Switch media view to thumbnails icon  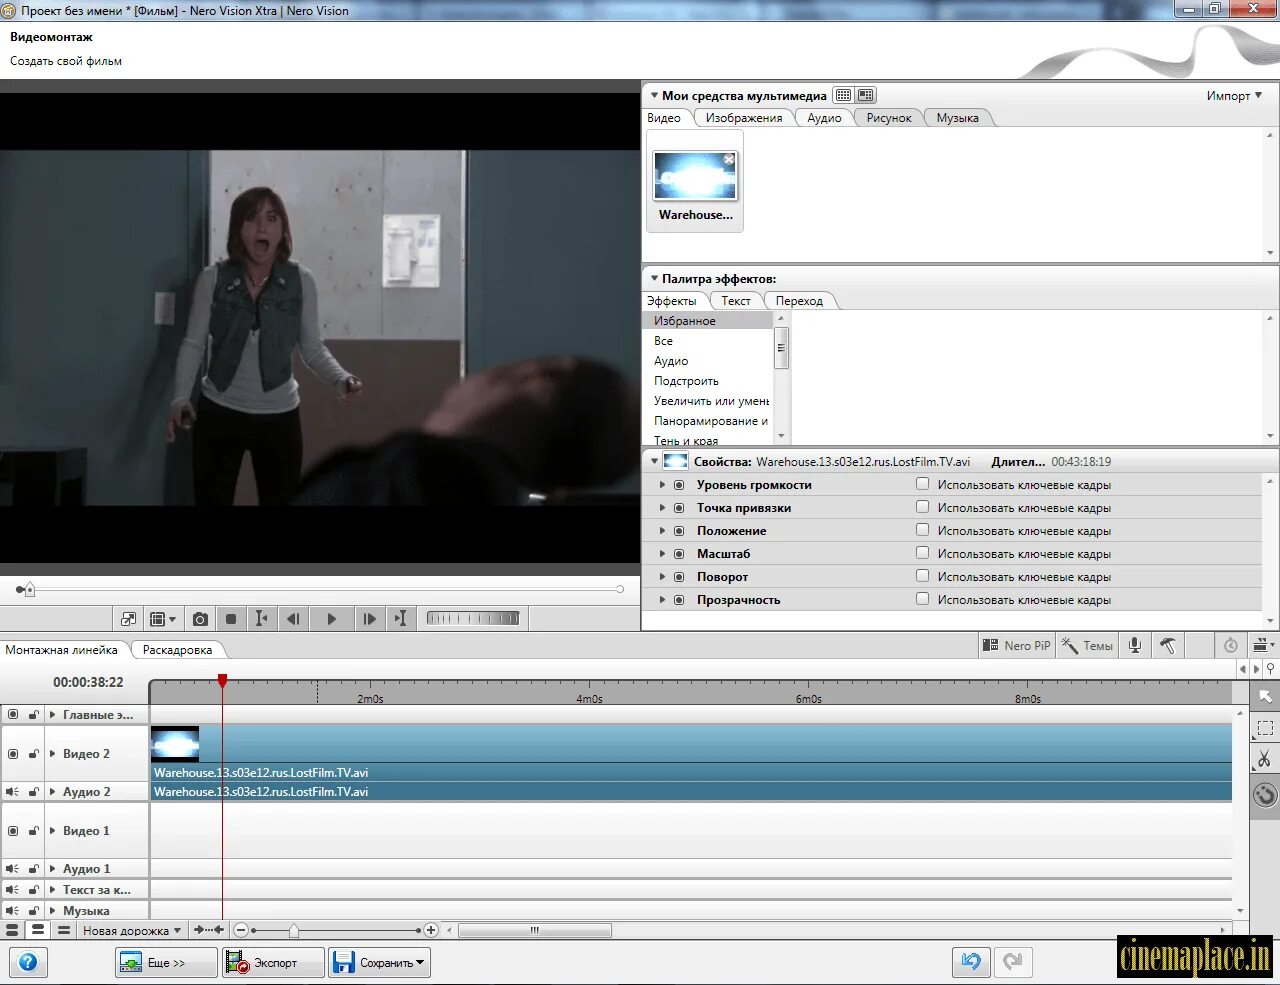point(866,95)
